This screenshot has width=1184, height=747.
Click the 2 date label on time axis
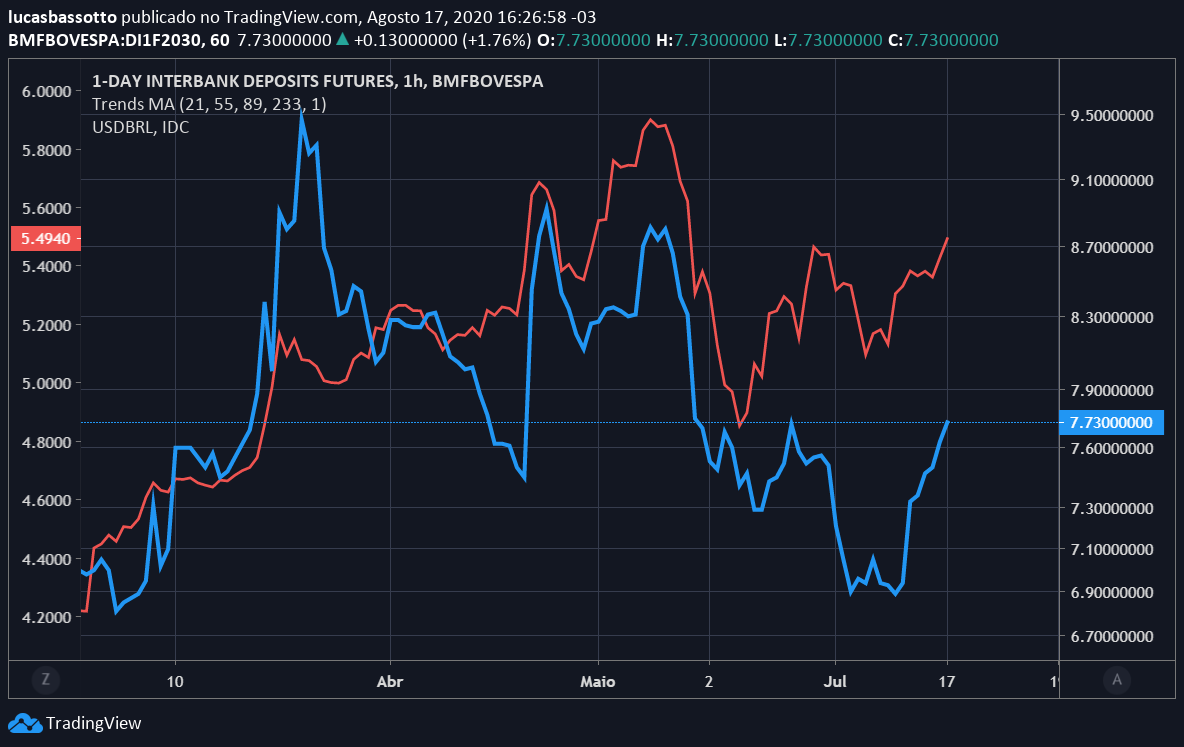(x=708, y=681)
